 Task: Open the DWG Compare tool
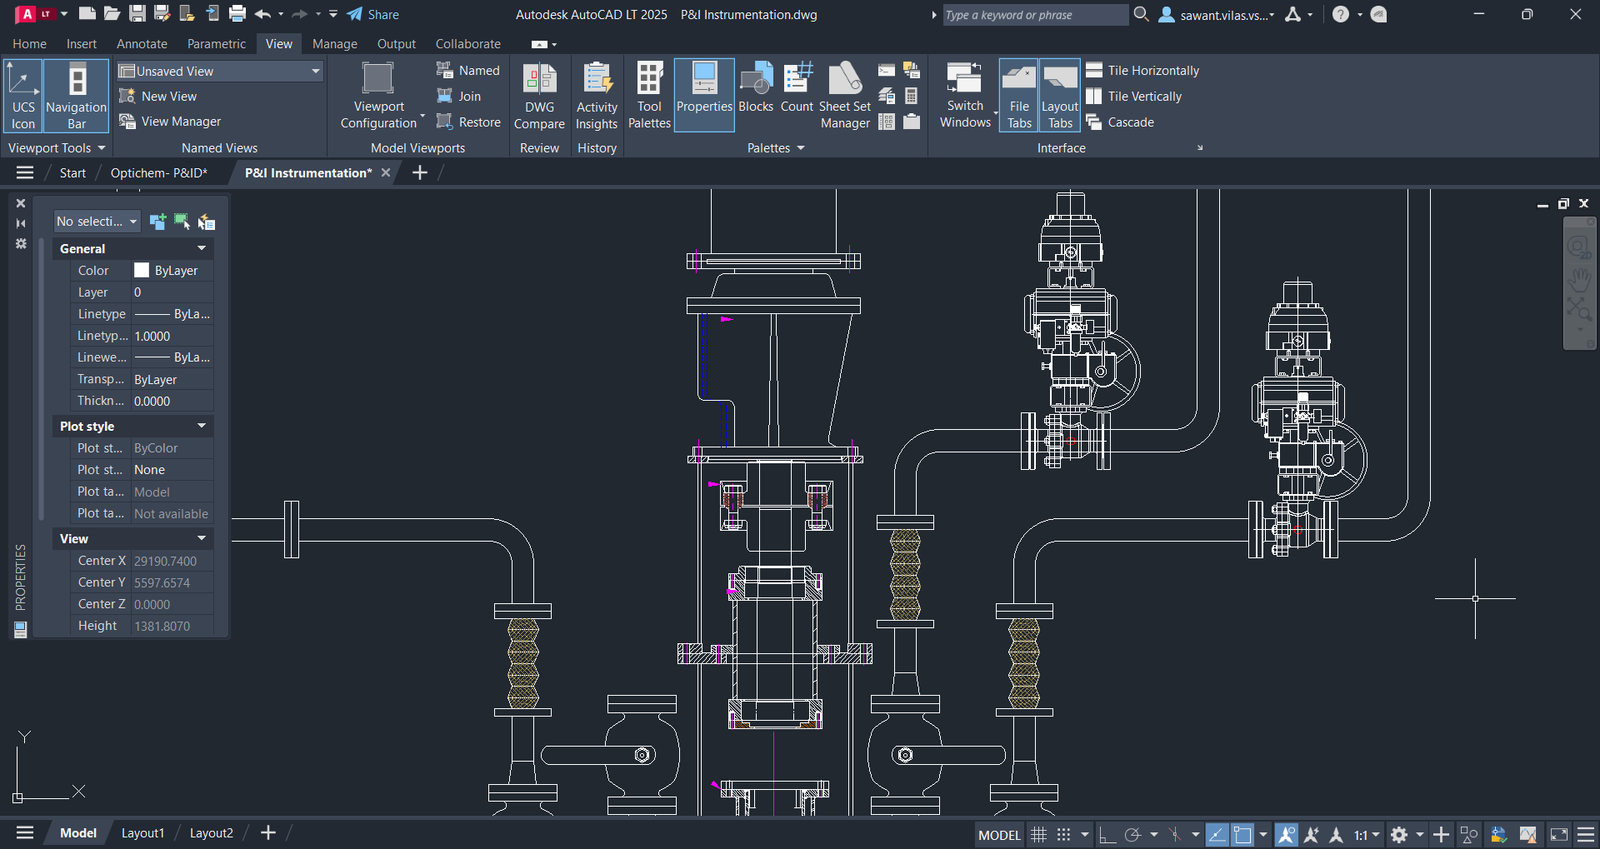pos(539,96)
